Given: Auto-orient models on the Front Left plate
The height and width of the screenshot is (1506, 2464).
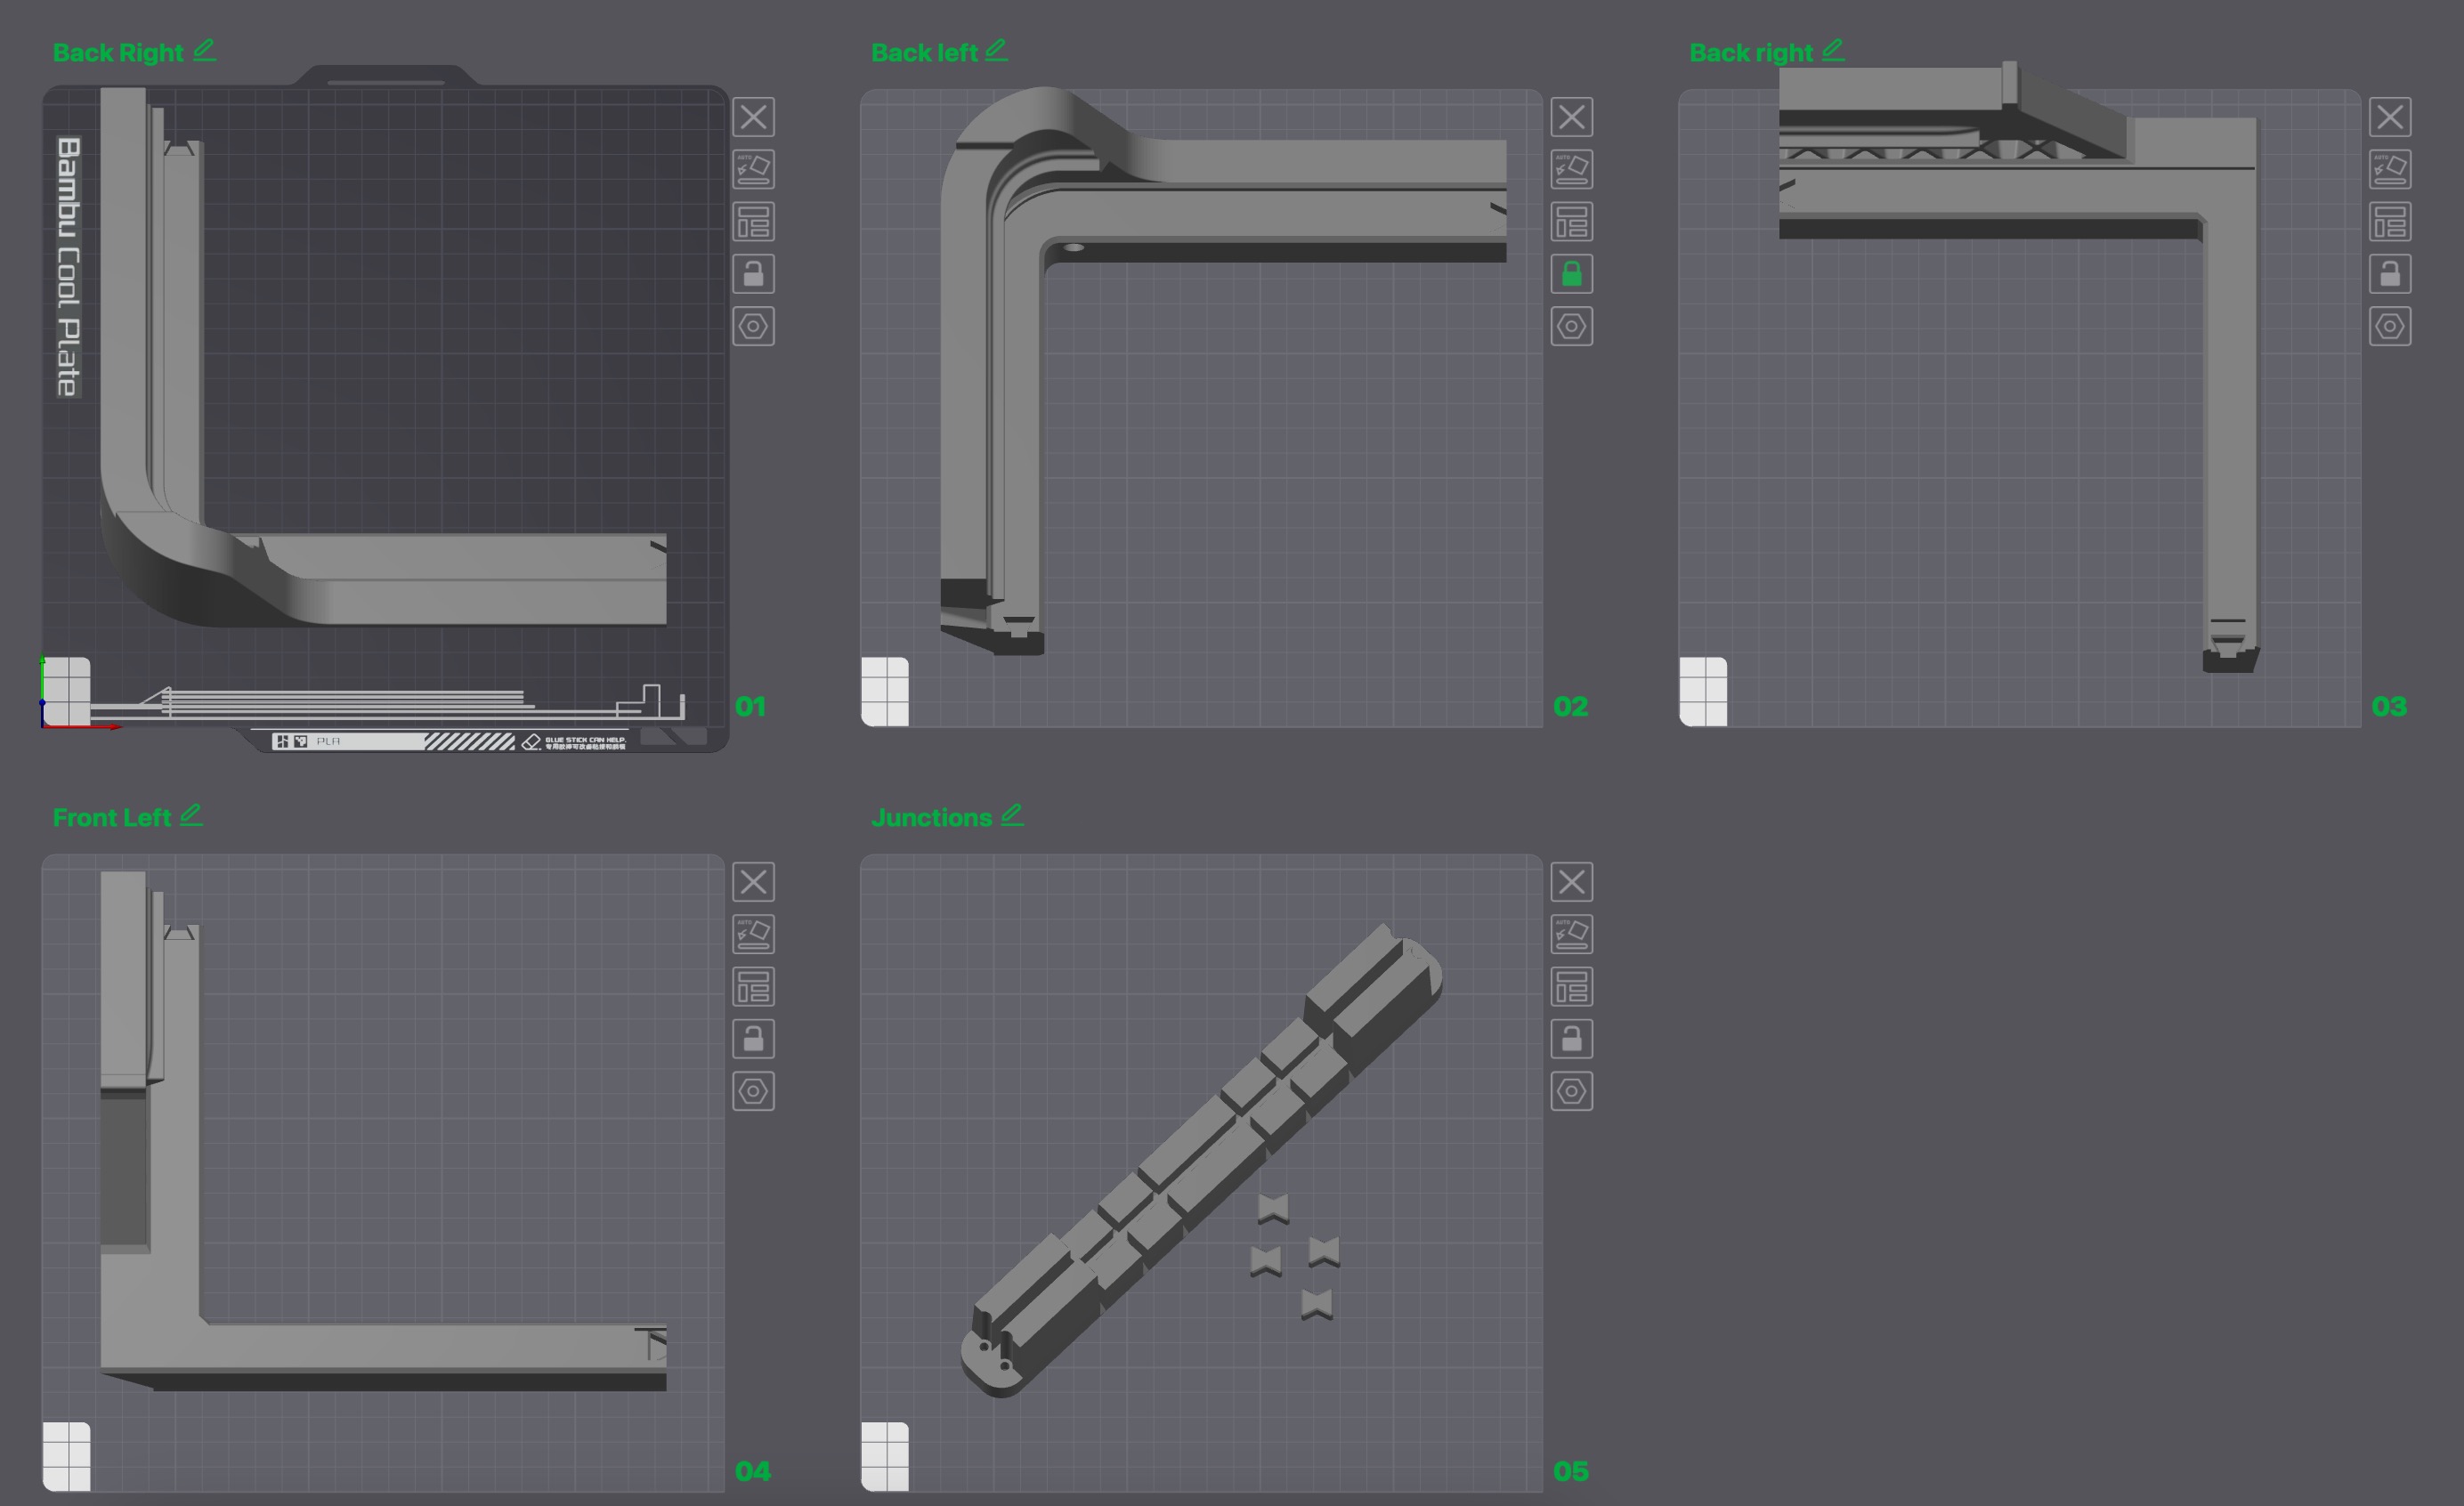Looking at the screenshot, I should 754,934.
